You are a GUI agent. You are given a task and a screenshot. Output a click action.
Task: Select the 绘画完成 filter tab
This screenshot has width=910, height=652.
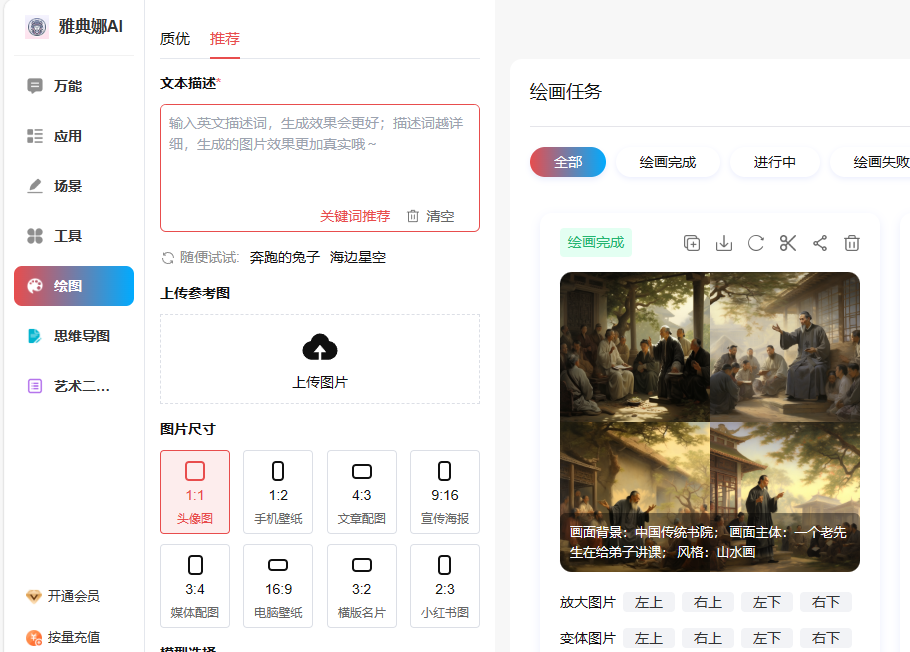coord(667,162)
